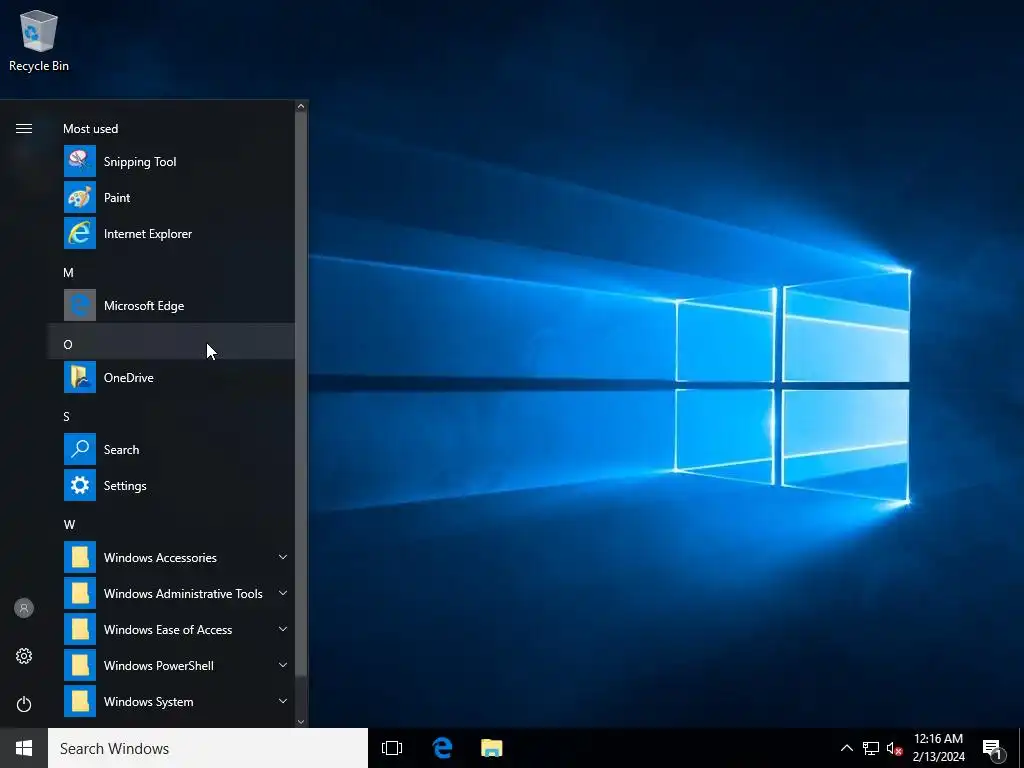This screenshot has height=768, width=1024.
Task: Open Task View on the taskbar
Action: pos(392,748)
